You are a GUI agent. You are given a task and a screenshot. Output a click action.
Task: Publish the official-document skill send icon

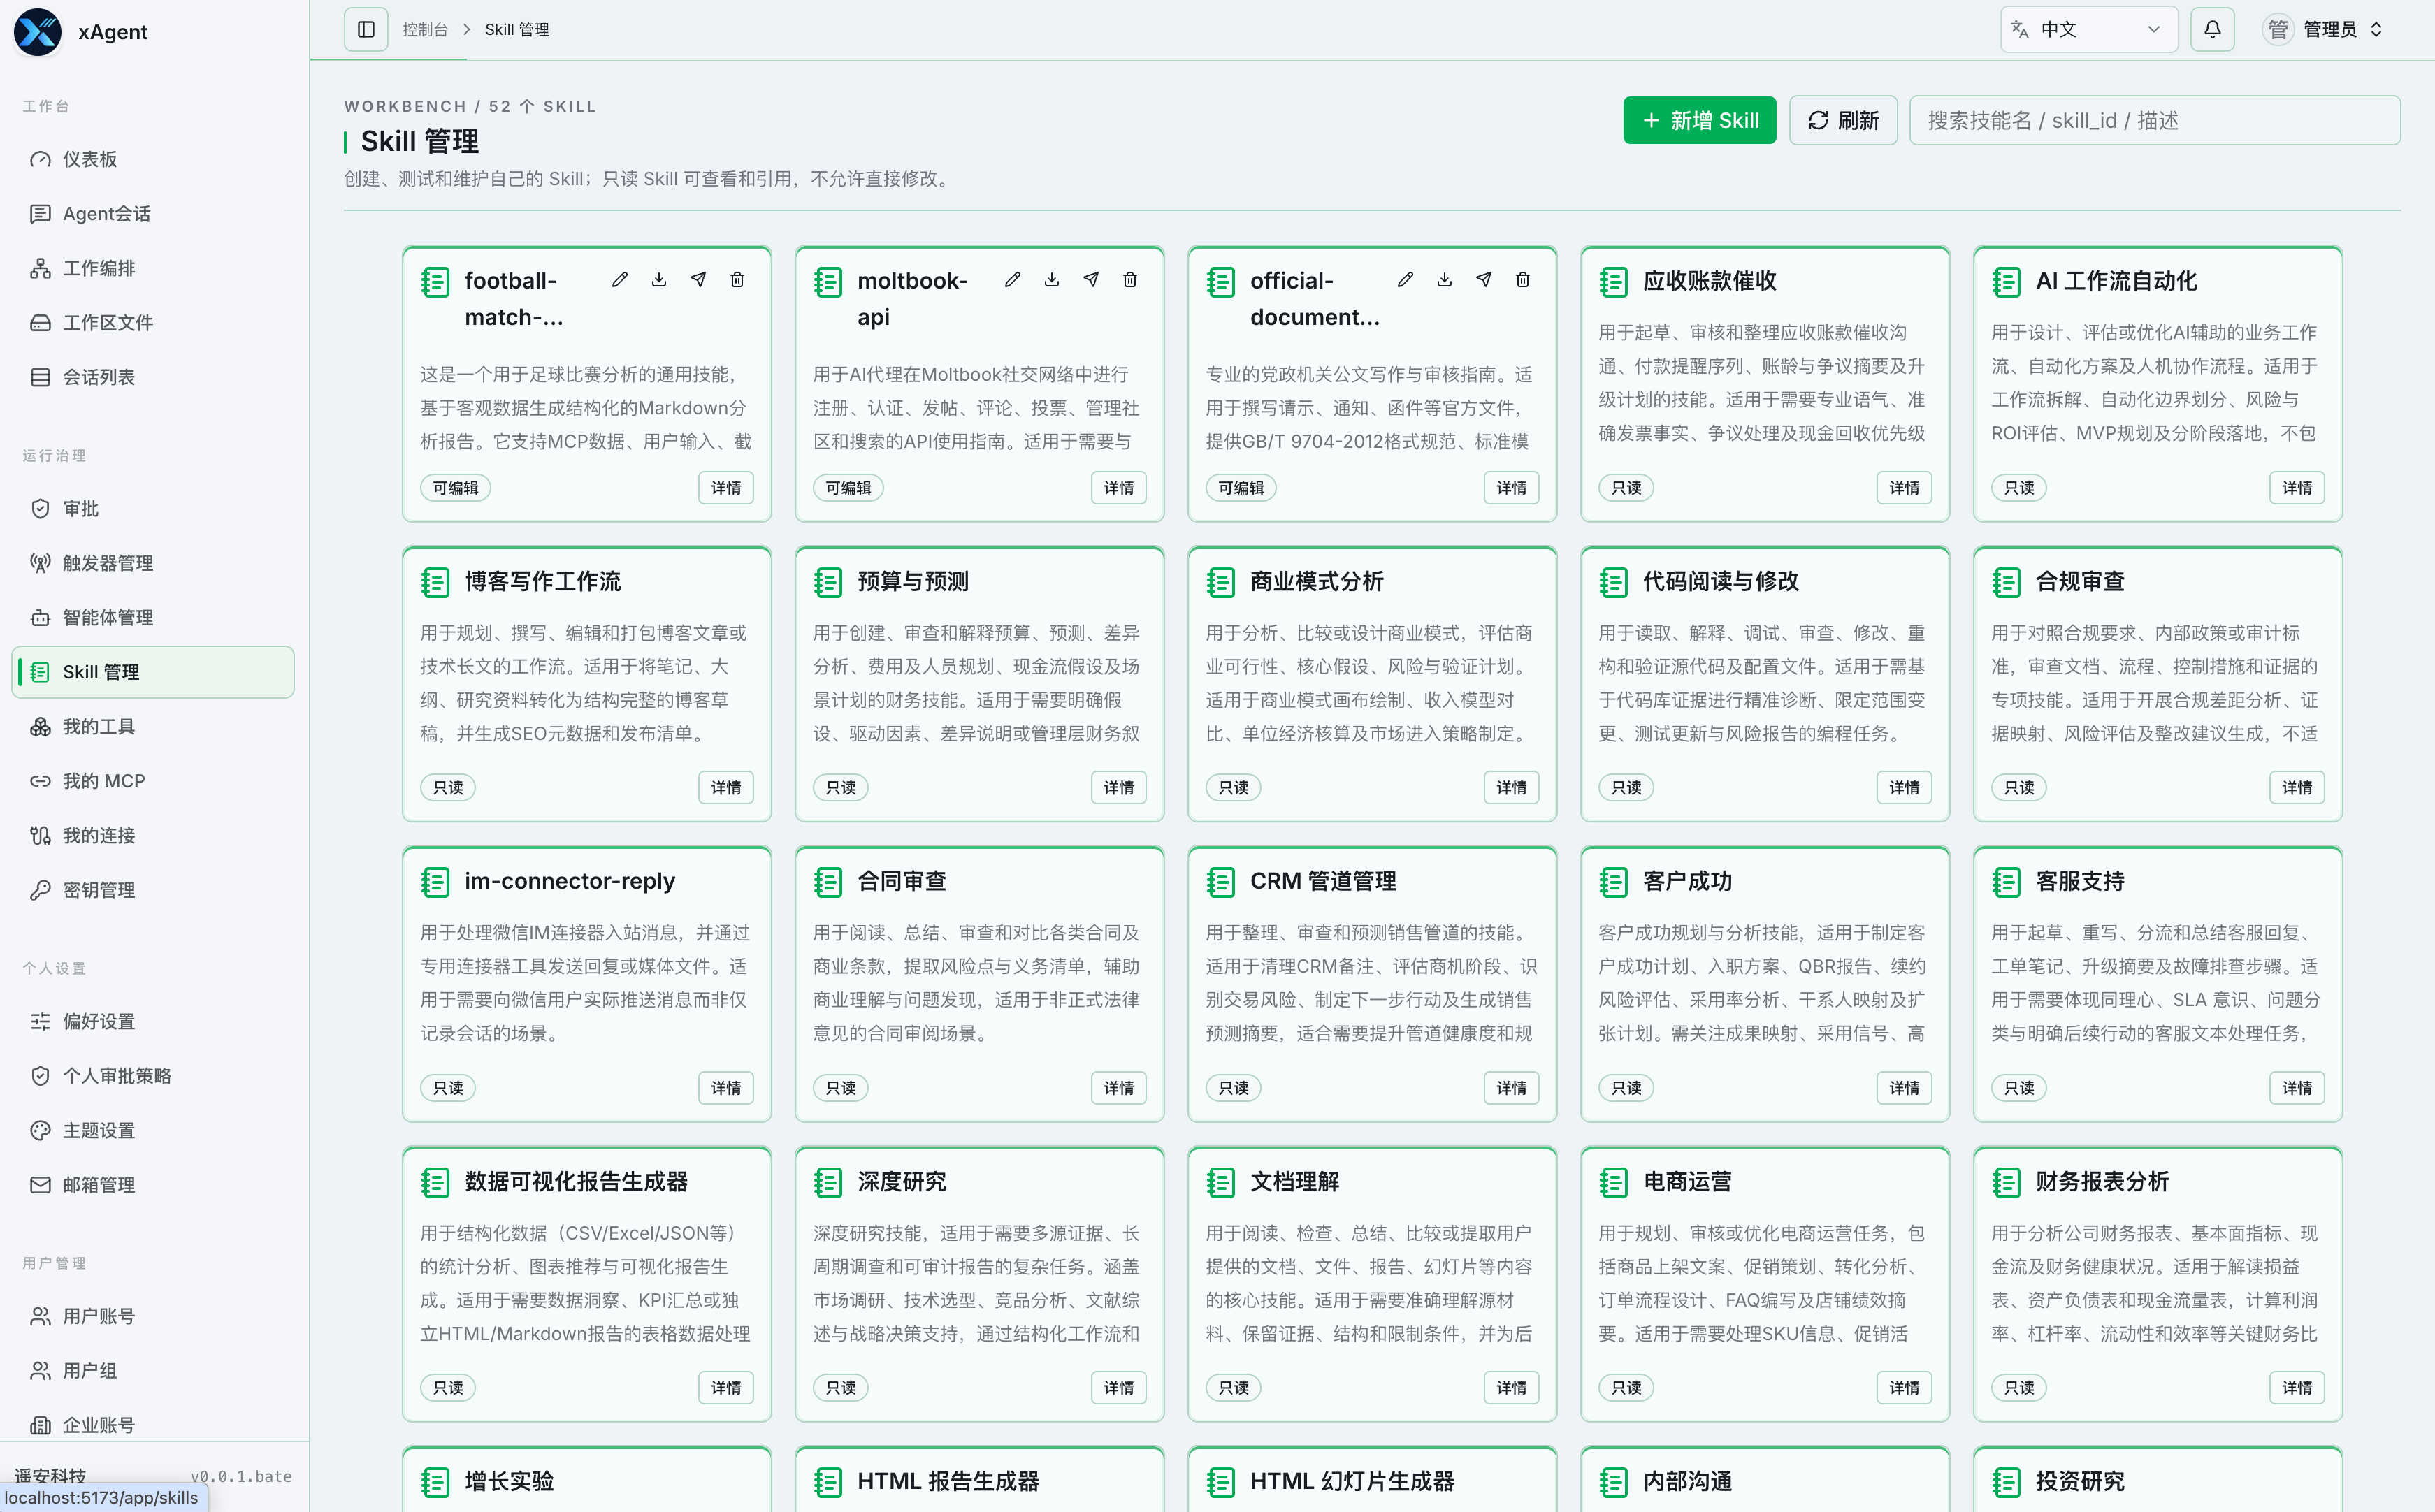pyautogui.click(x=1484, y=280)
